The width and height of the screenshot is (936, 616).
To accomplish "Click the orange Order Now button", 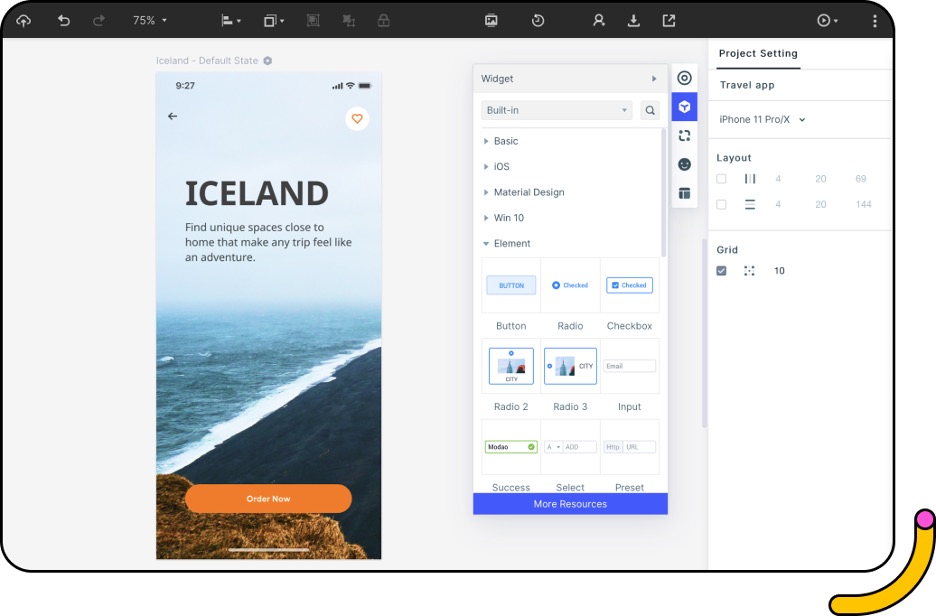I will coord(268,499).
